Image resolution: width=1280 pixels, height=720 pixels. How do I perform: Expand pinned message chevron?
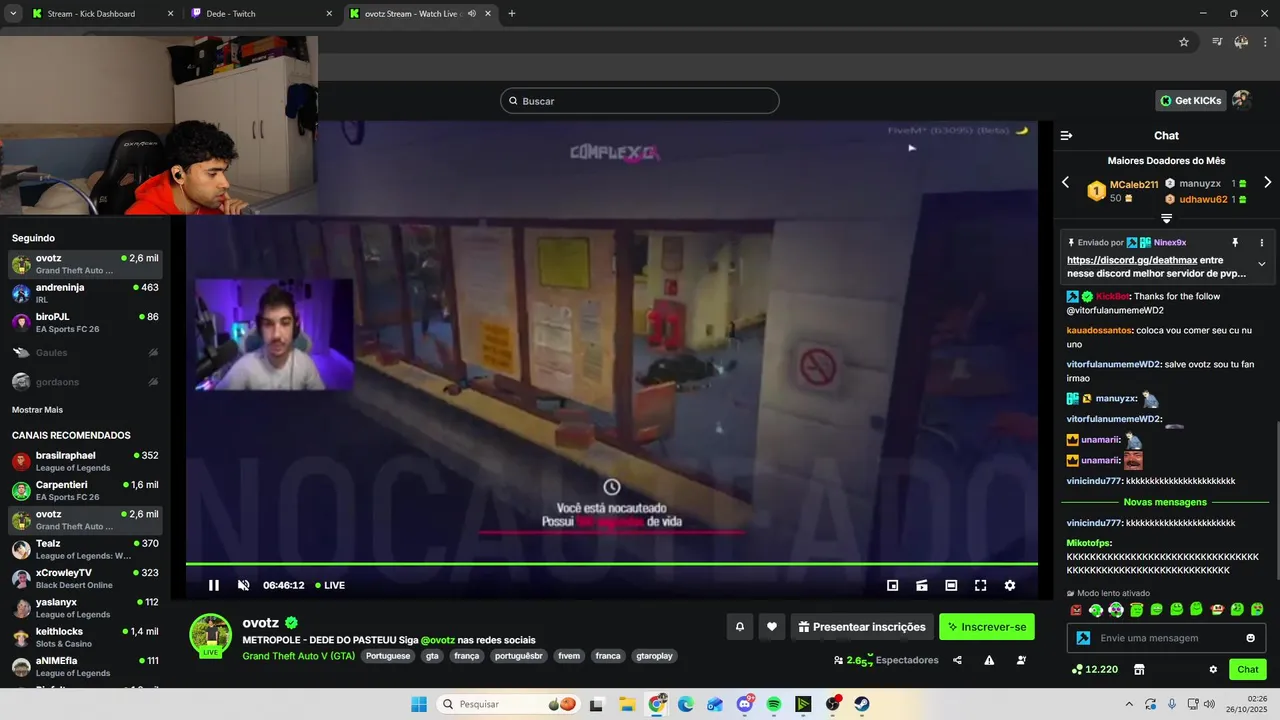click(1261, 264)
